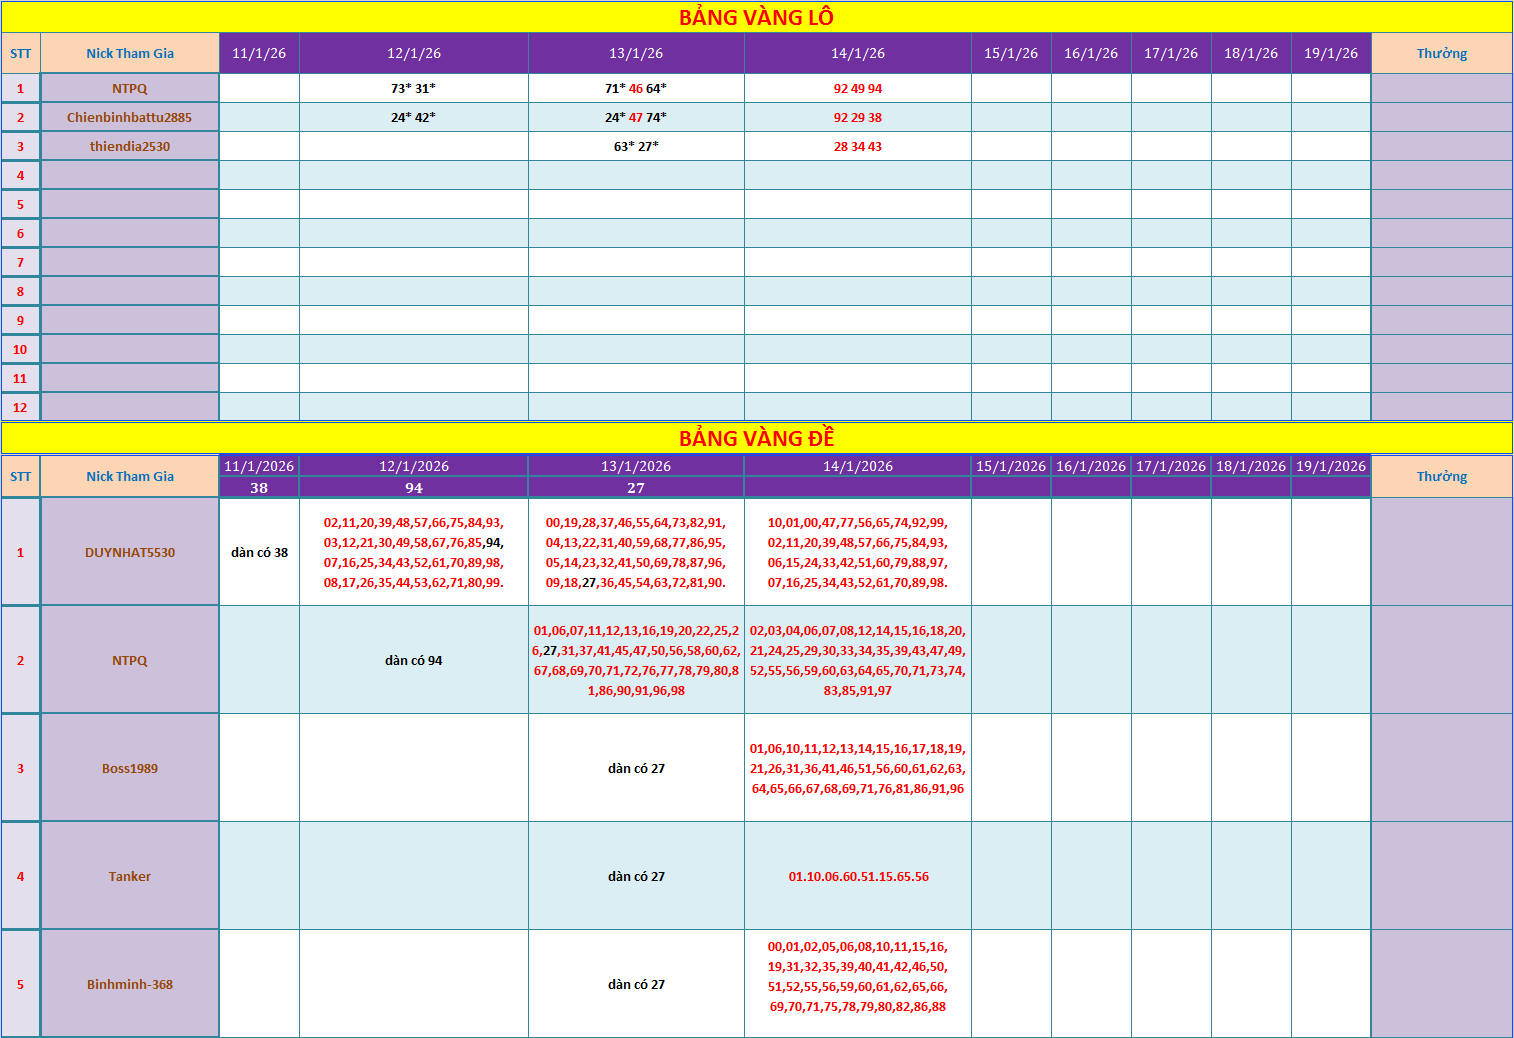Click the NTPQ nickname cell in the lô table

click(x=130, y=88)
